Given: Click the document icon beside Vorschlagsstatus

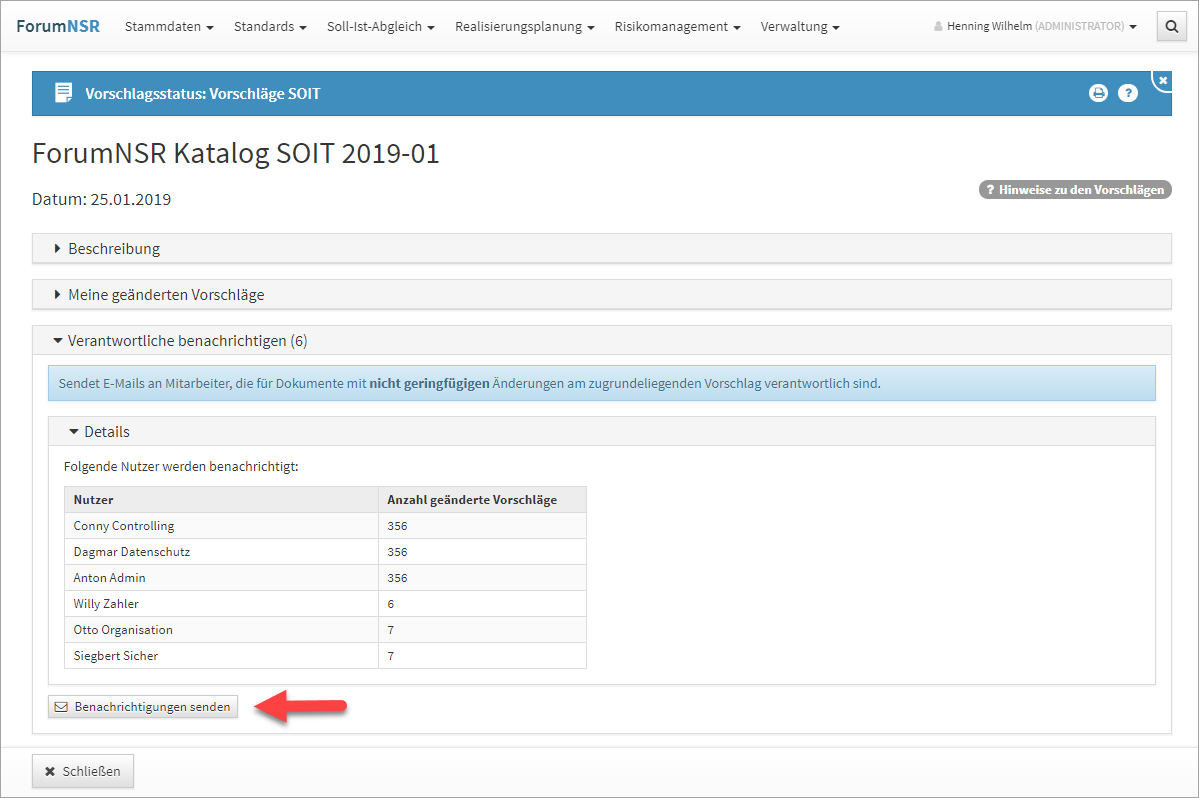Looking at the screenshot, I should coord(63,93).
